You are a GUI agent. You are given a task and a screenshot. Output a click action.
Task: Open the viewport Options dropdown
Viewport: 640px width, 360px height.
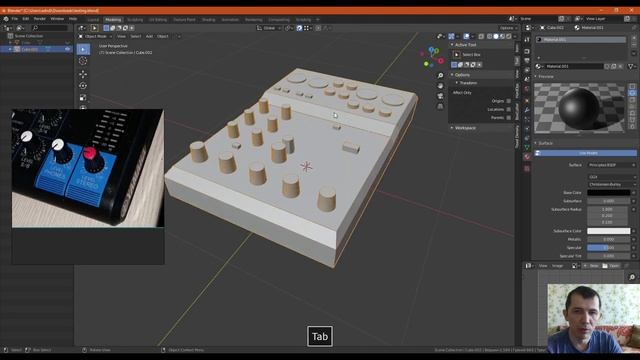tap(508, 28)
